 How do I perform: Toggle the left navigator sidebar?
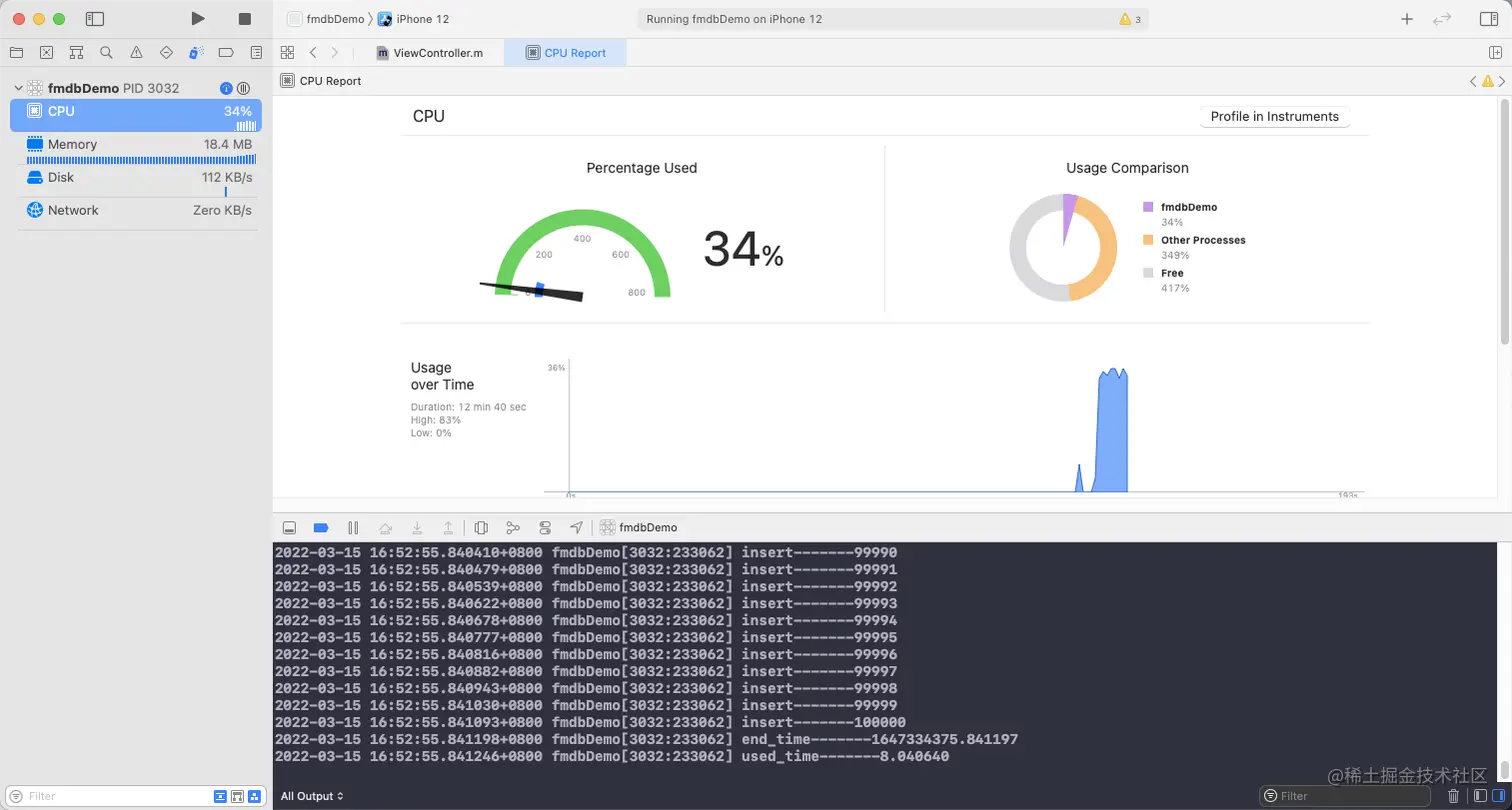pyautogui.click(x=95, y=19)
